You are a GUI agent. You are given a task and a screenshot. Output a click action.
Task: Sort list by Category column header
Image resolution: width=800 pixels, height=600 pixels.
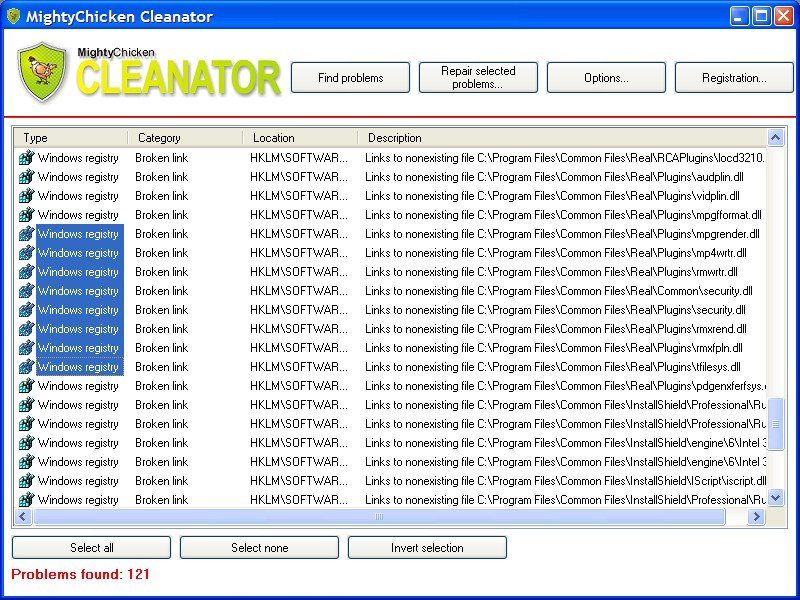click(185, 138)
